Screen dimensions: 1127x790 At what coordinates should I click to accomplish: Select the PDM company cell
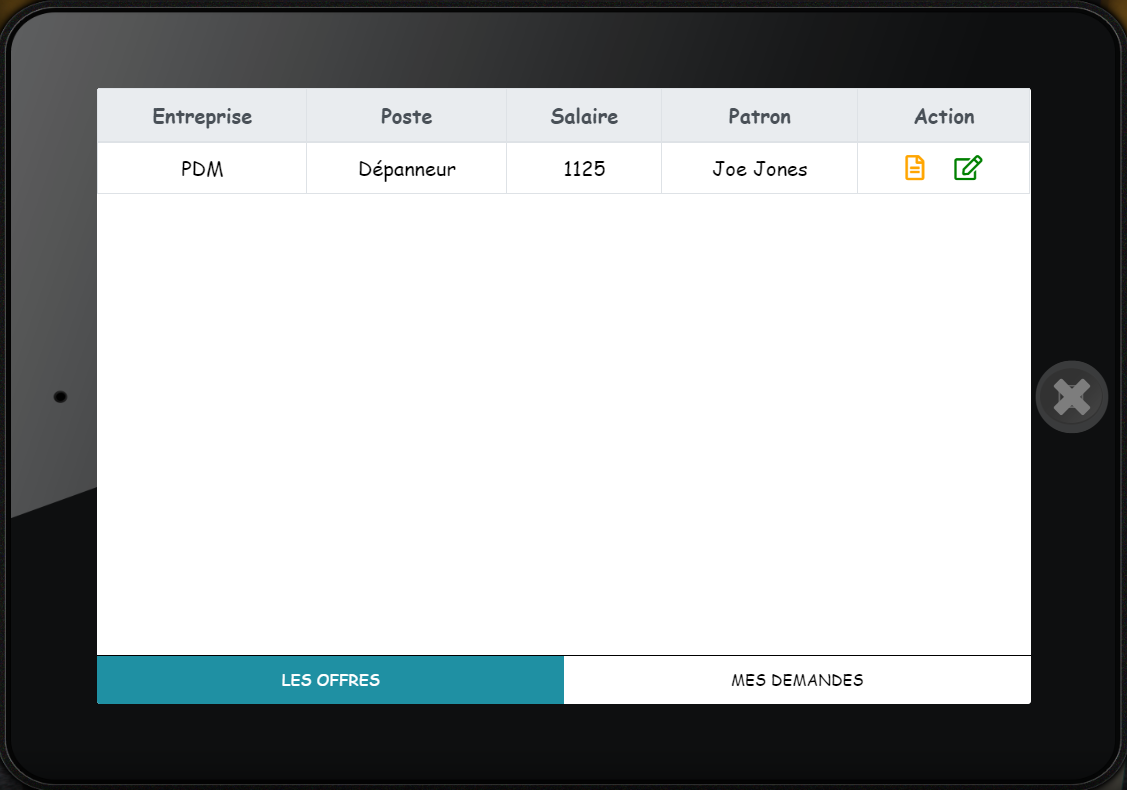(x=202, y=168)
